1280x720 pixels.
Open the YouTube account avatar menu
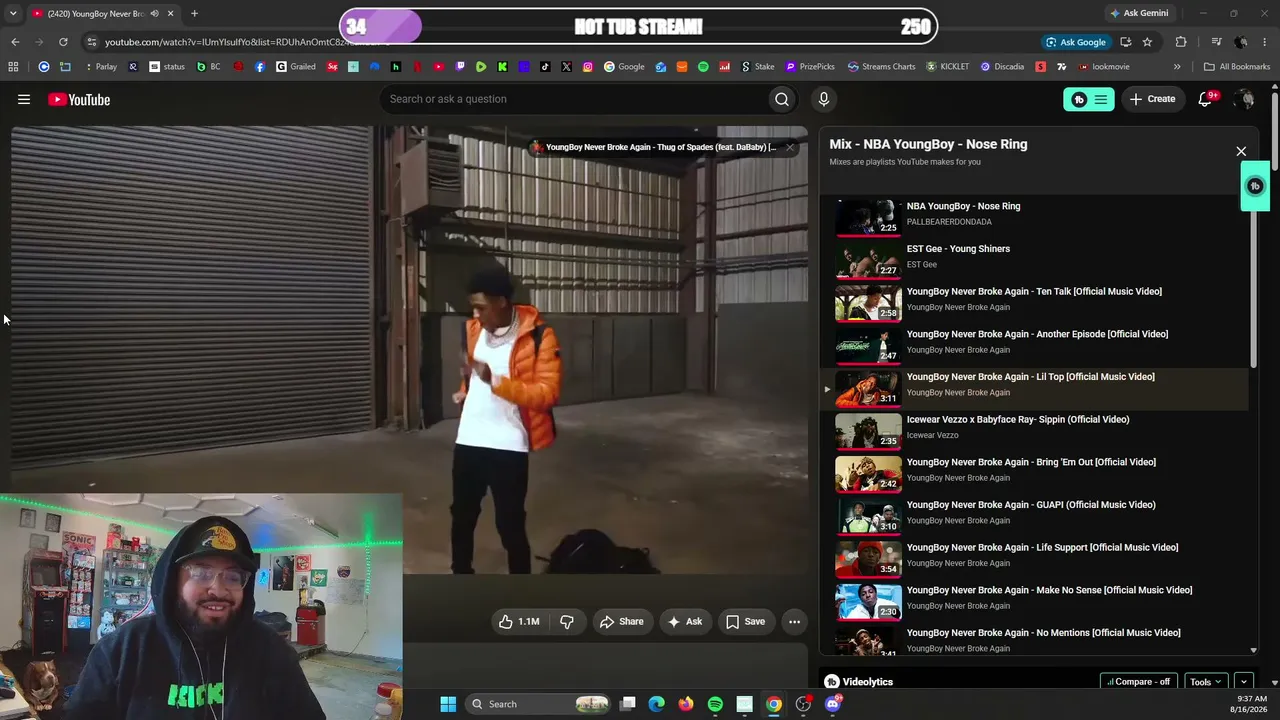click(x=1244, y=99)
